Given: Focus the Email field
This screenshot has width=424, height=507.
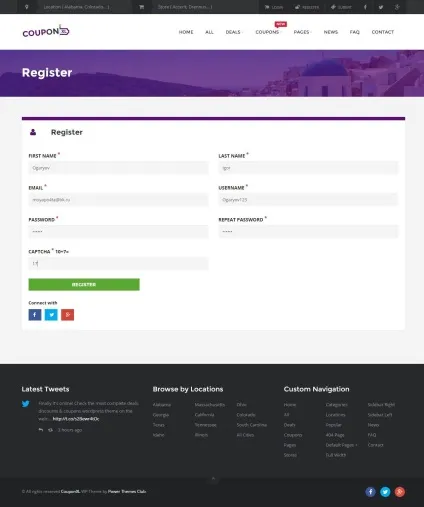Looking at the screenshot, I should [118, 200].
